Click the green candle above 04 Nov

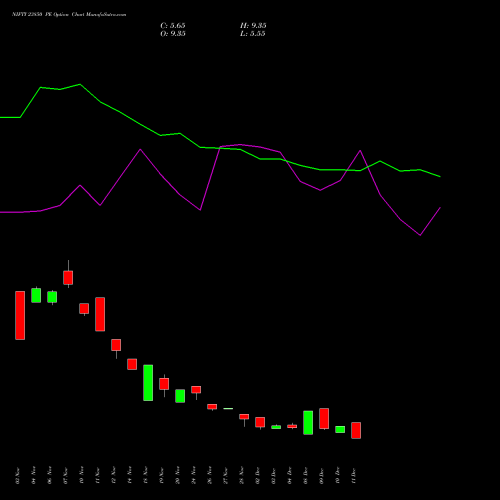pyautogui.click(x=36, y=295)
